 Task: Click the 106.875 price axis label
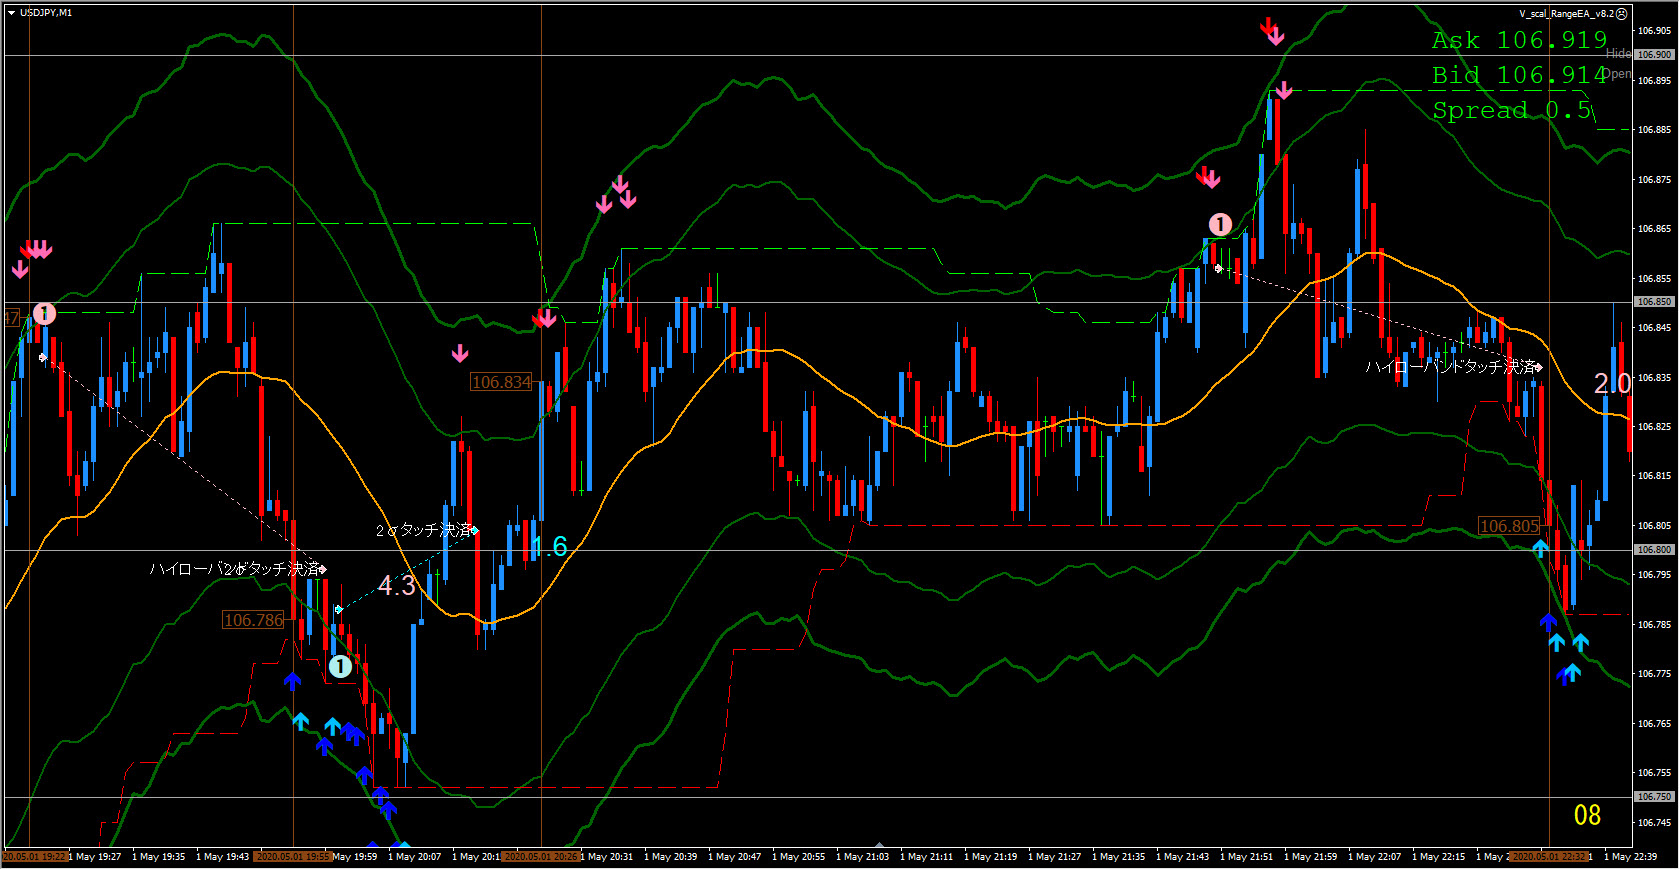tap(1654, 180)
